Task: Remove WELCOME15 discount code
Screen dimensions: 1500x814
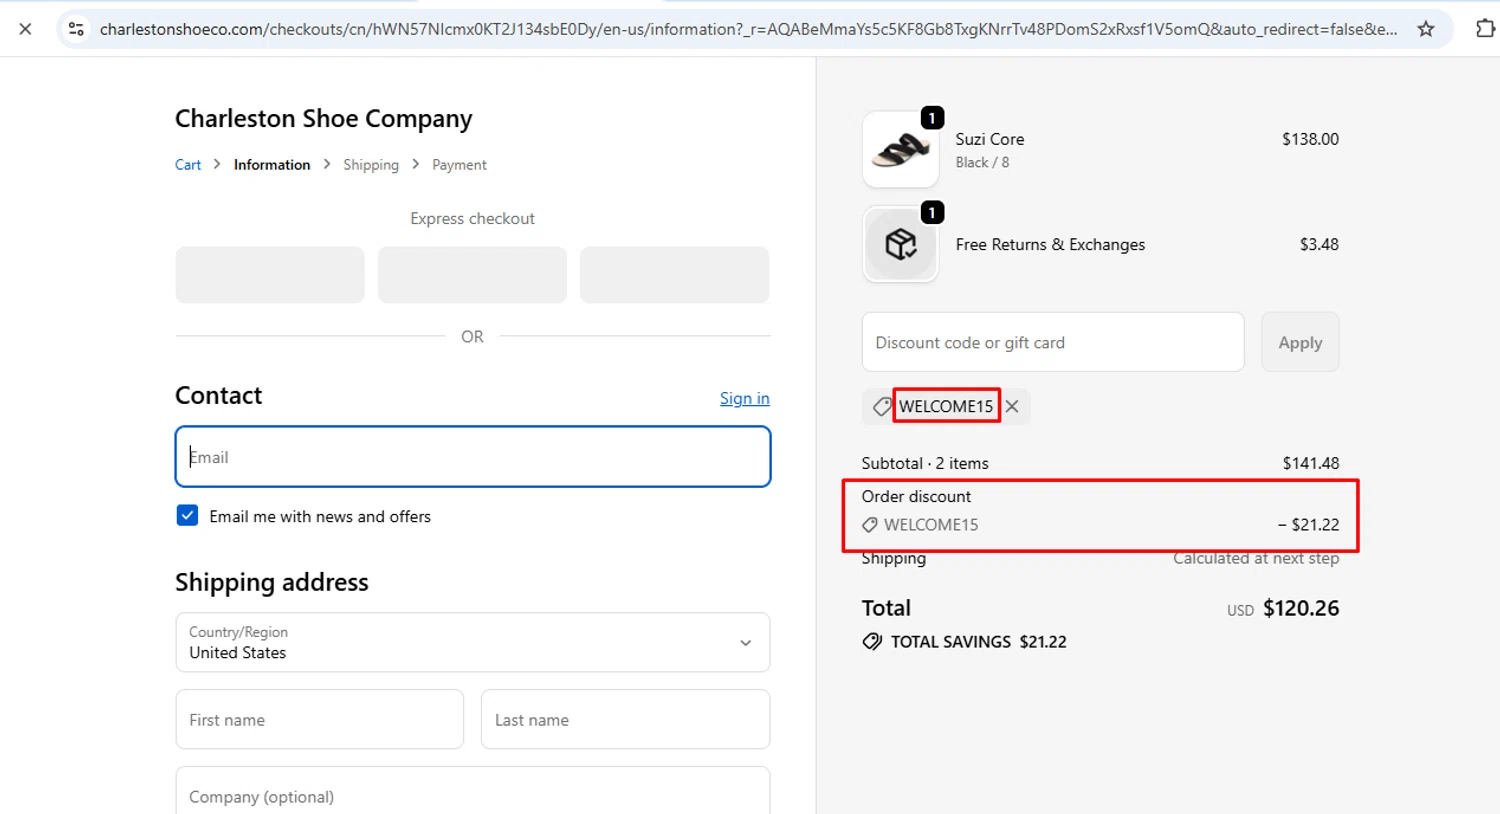Action: click(1012, 406)
